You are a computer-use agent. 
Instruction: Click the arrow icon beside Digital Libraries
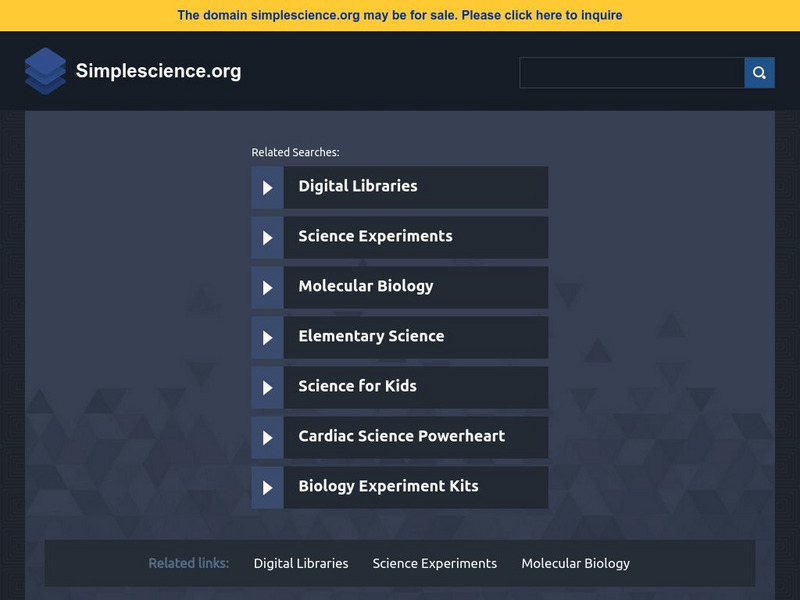tap(267, 188)
